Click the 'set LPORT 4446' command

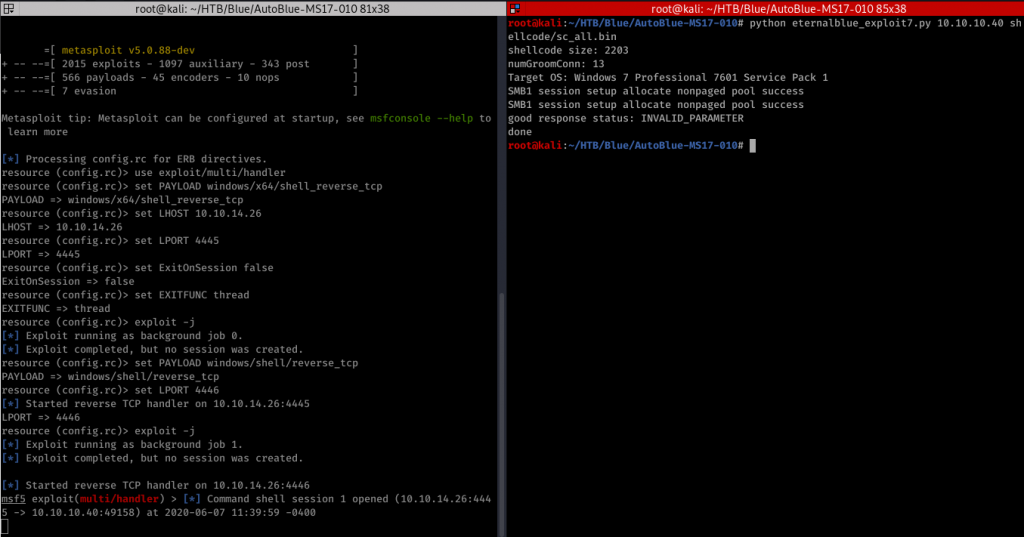coord(110,391)
